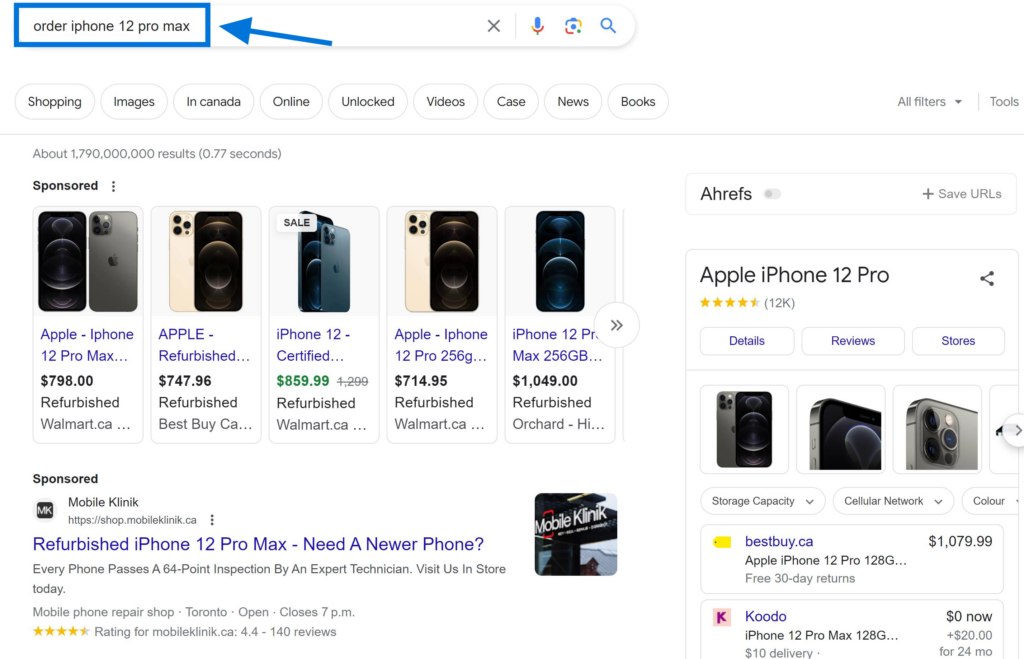Image resolution: width=1024 pixels, height=659 pixels.
Task: Click the microphone icon for voice search
Action: point(537,26)
